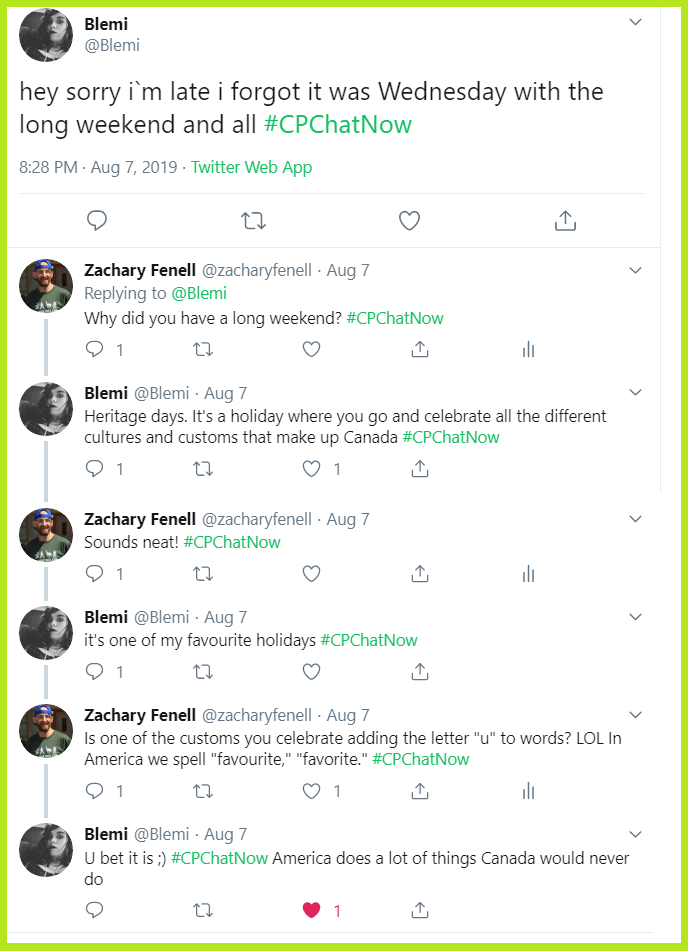The height and width of the screenshot is (952, 688).
Task: Unlike the "U bet it is" tweet
Action: click(311, 910)
